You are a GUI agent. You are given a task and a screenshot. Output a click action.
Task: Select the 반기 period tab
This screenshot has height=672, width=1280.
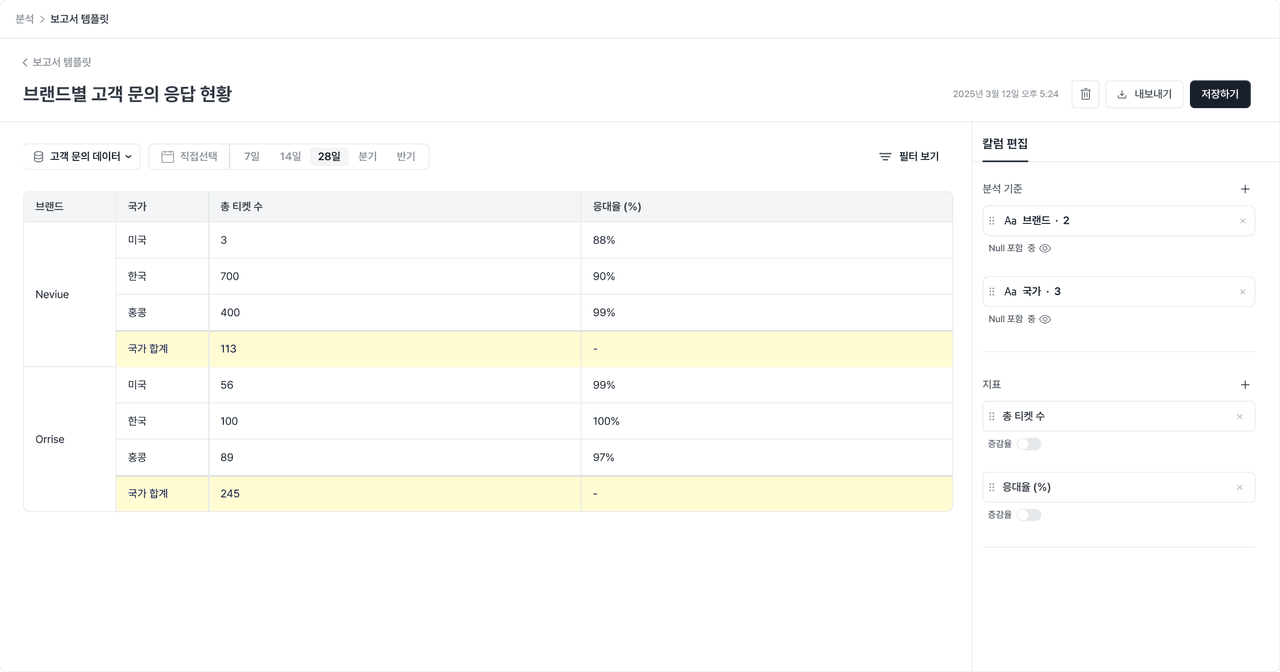tap(406, 157)
